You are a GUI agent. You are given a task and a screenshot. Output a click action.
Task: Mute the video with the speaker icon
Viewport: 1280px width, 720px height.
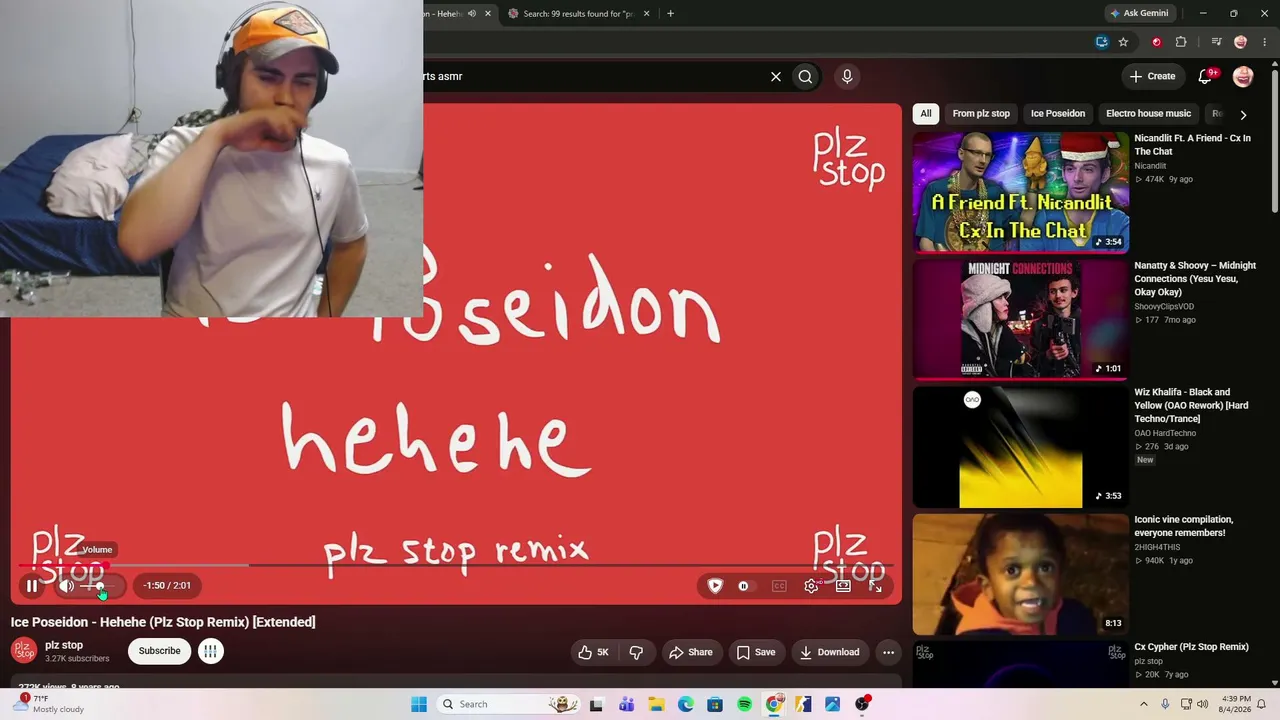pyautogui.click(x=67, y=586)
